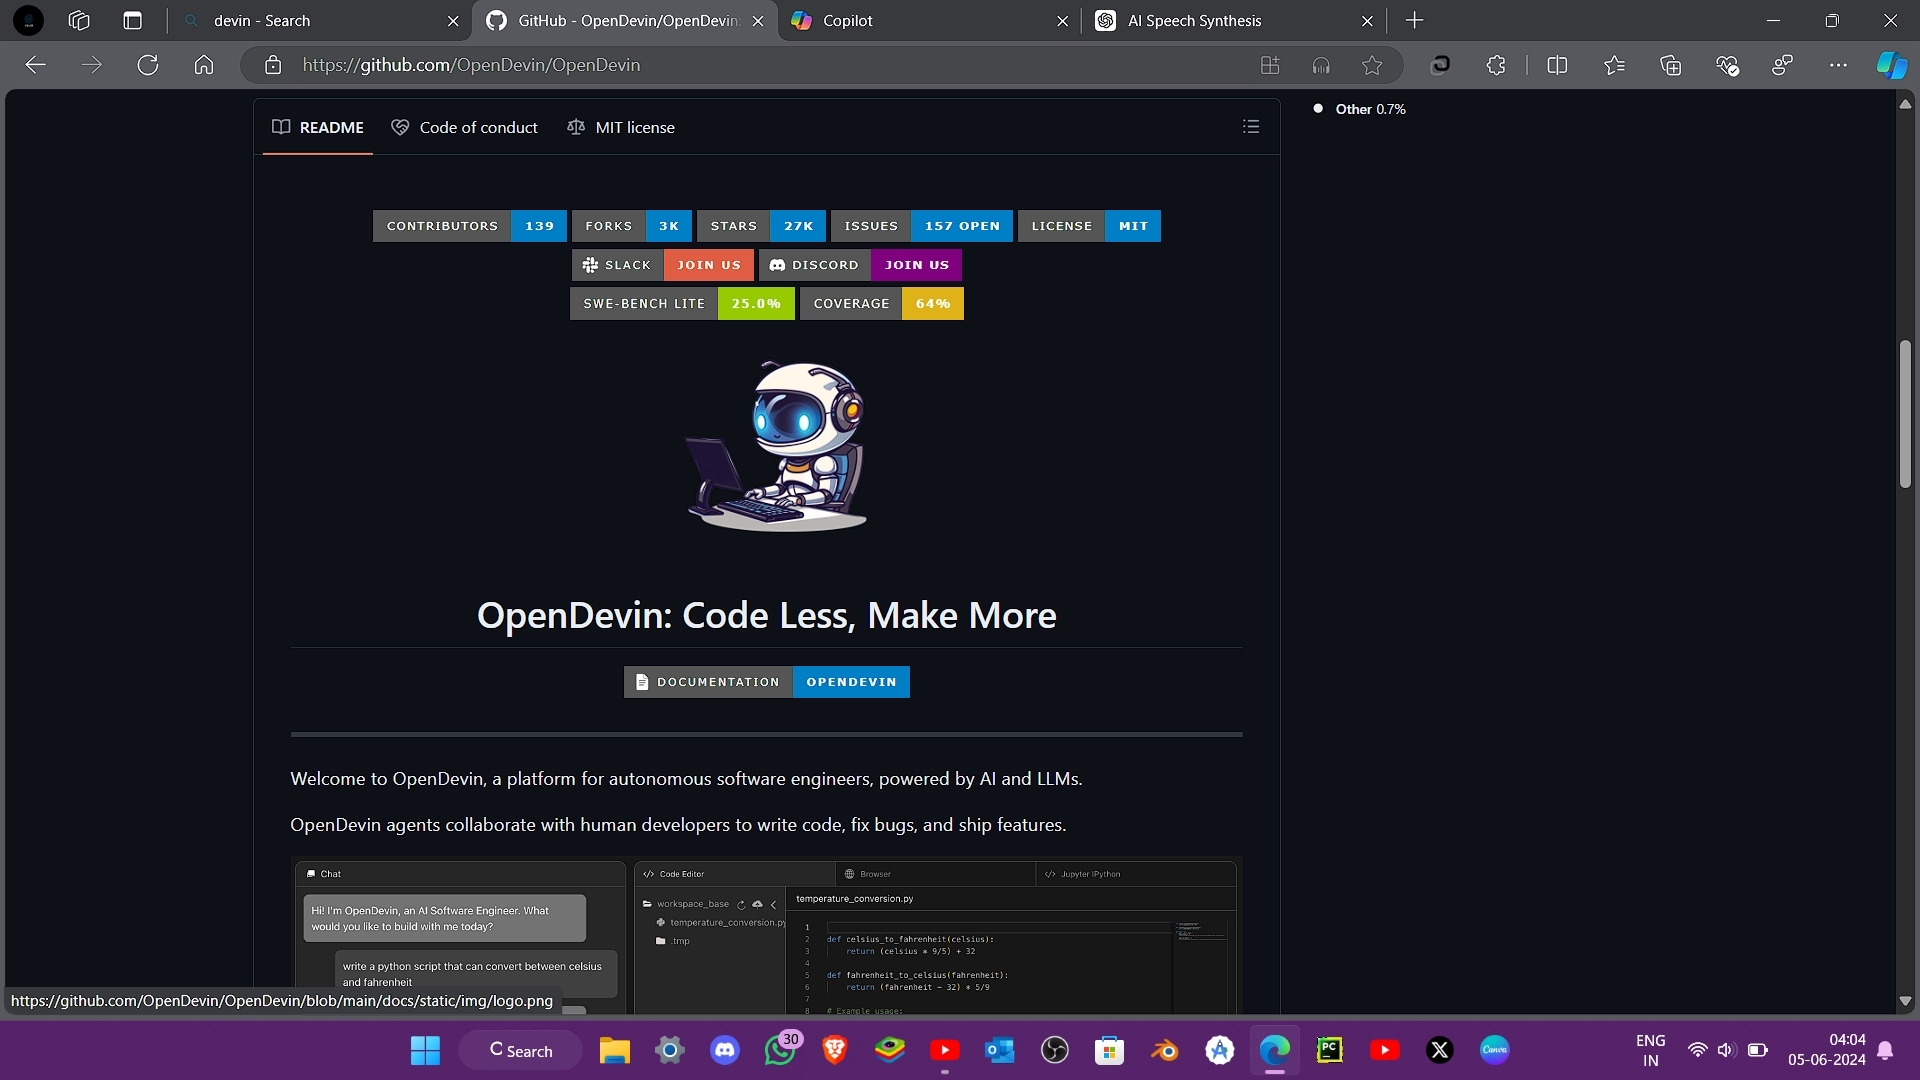Open the README outline icon
The height and width of the screenshot is (1080, 1920).
click(x=1250, y=127)
